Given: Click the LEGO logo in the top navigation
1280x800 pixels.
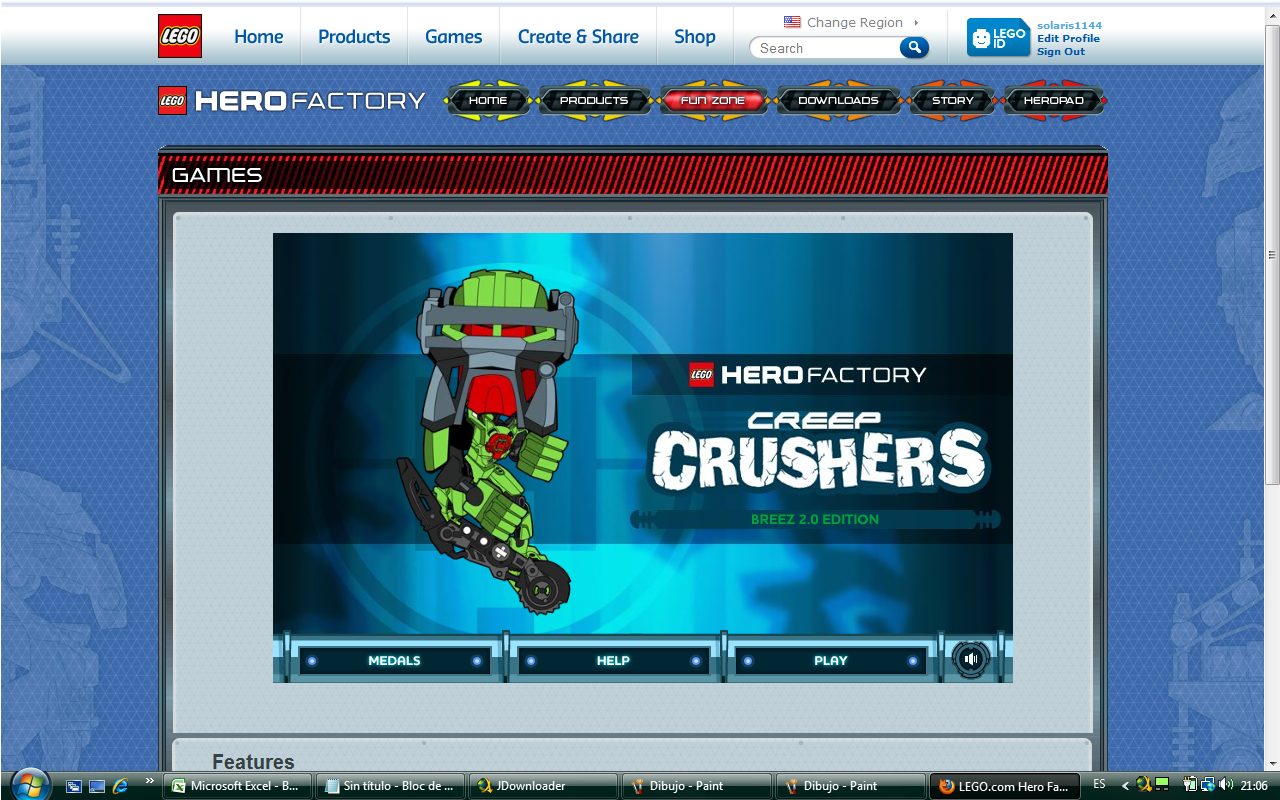Looking at the screenshot, I should click(180, 36).
